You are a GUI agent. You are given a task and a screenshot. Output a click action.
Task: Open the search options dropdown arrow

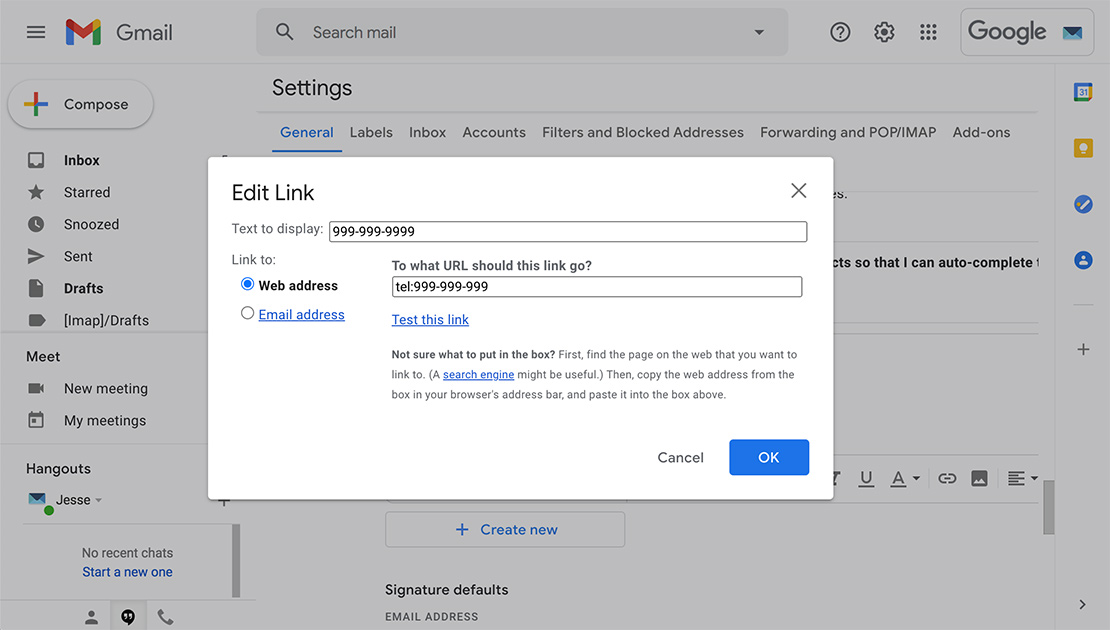click(x=758, y=31)
